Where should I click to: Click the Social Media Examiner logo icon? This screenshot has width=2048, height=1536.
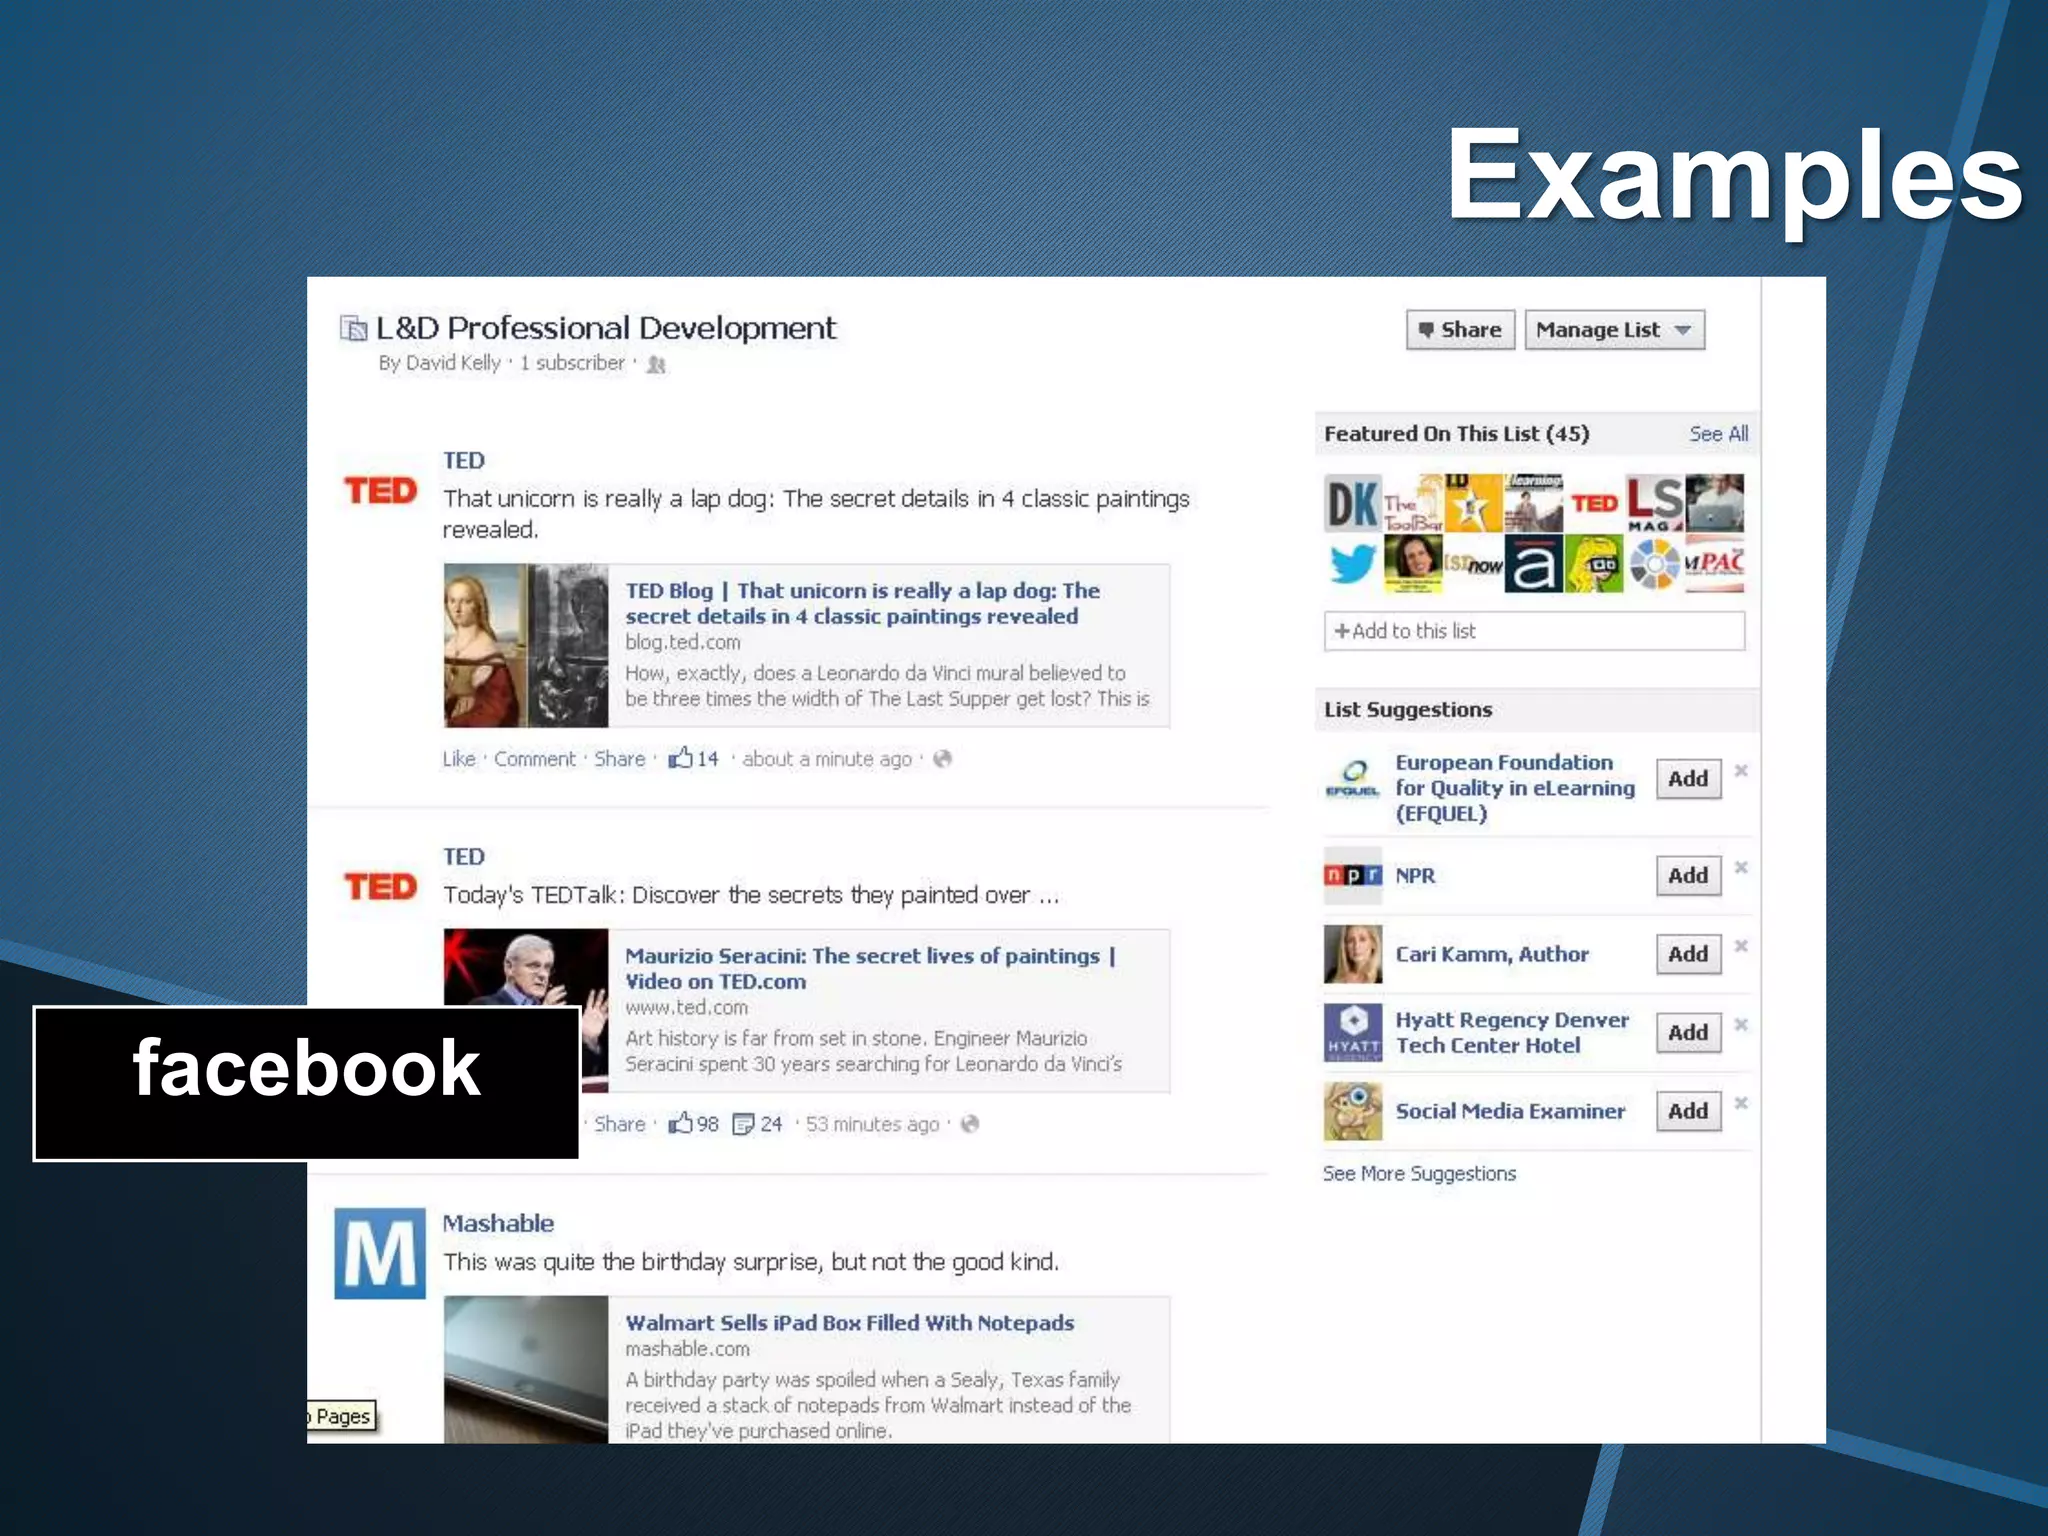point(1353,1111)
